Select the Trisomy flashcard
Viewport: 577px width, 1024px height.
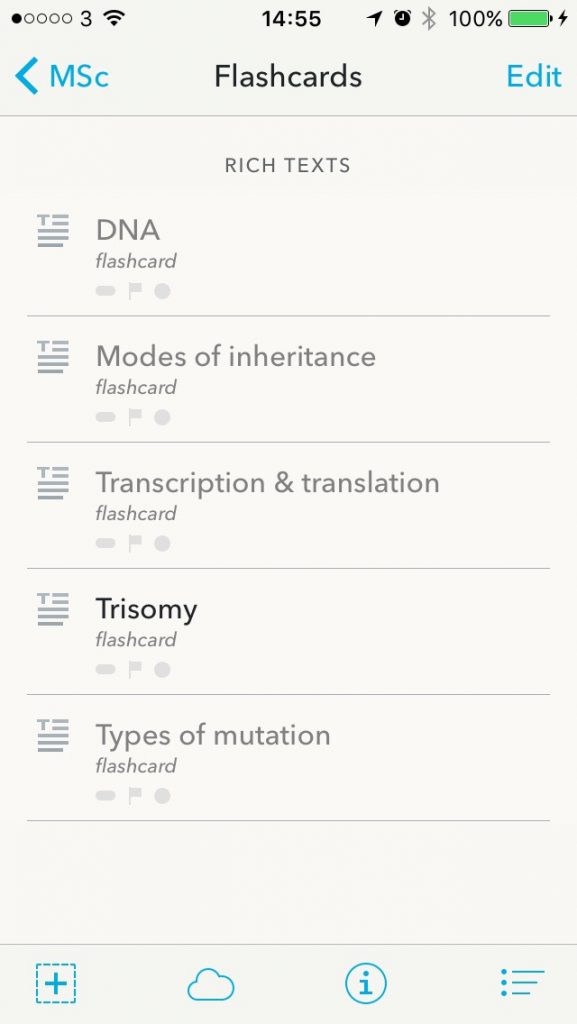[288, 632]
